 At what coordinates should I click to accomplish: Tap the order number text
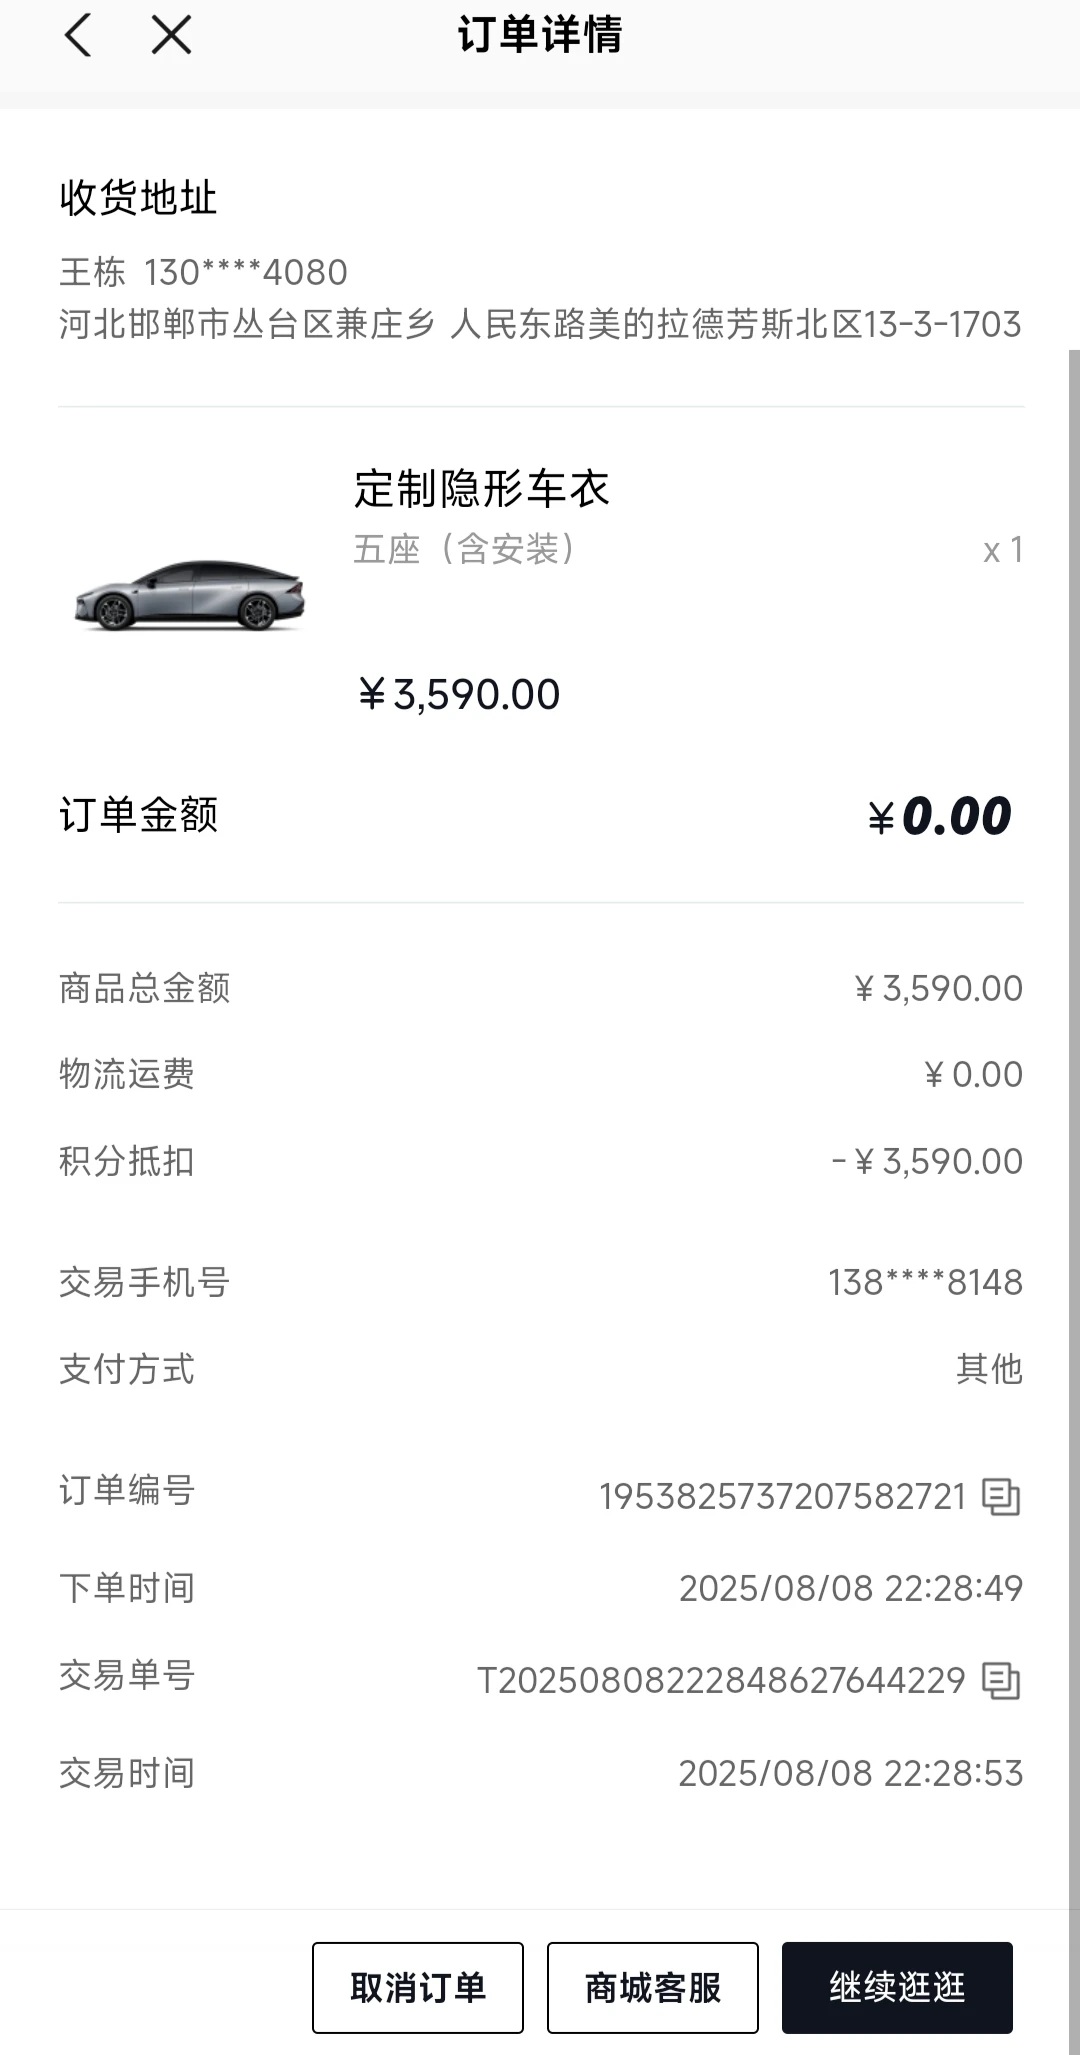tap(782, 1496)
